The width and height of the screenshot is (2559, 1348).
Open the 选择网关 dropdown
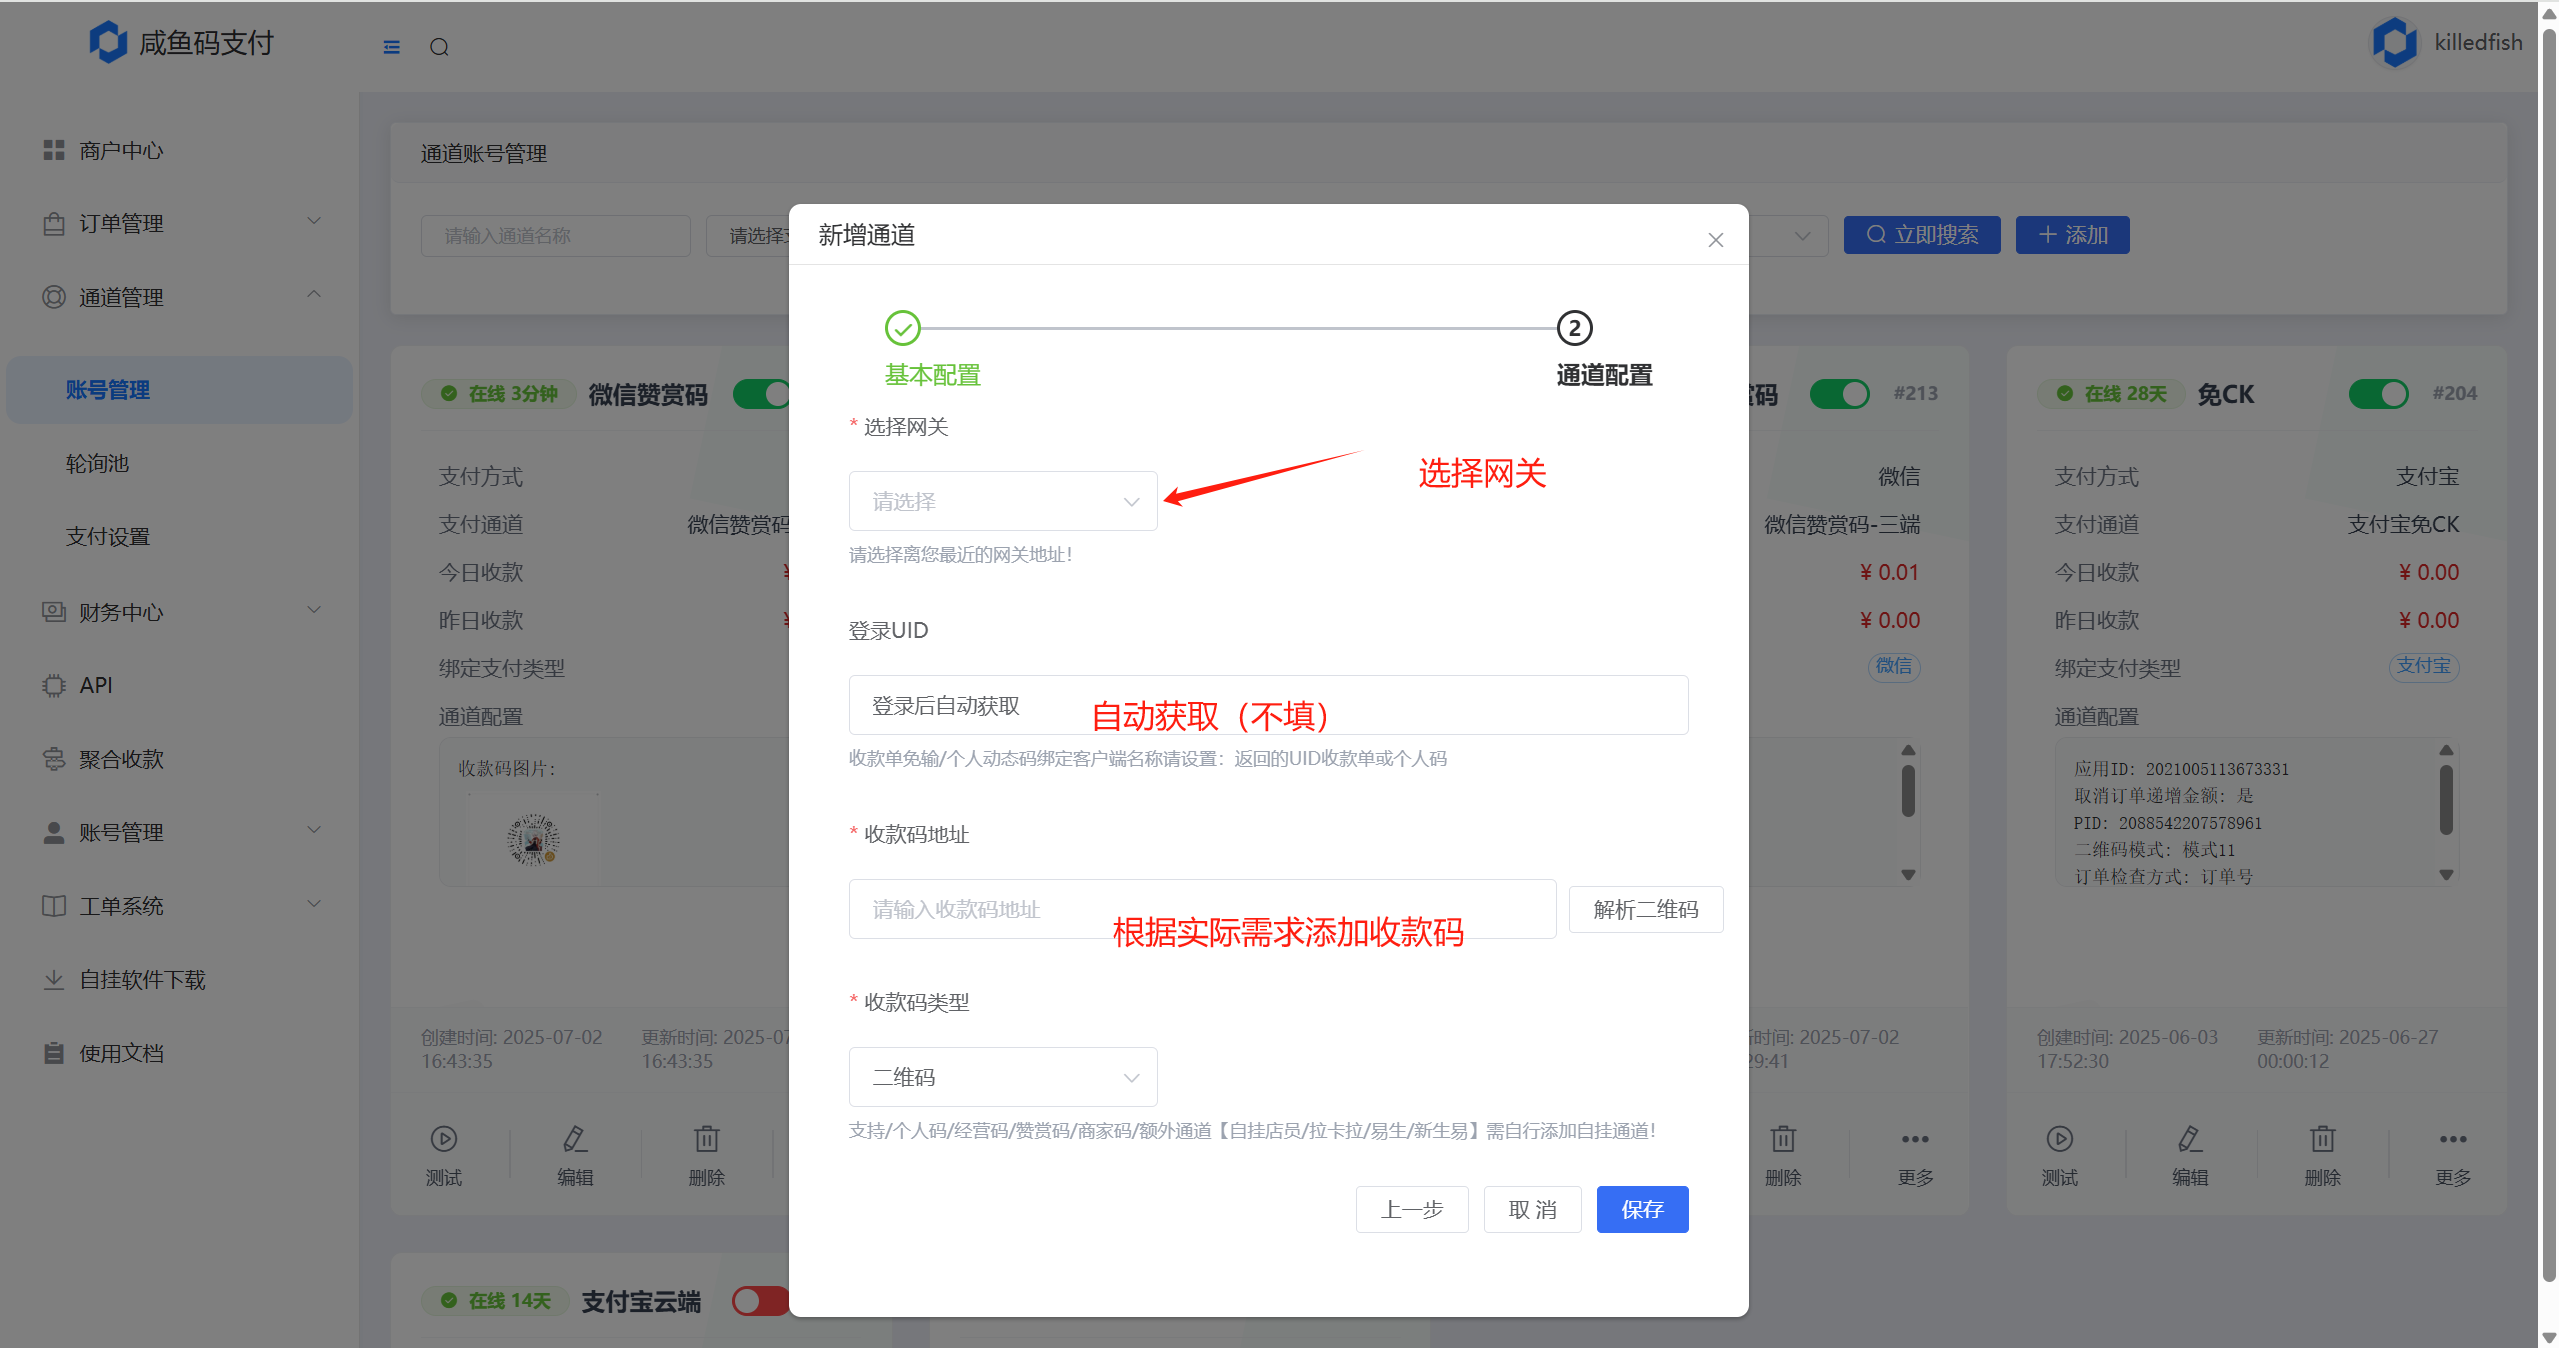click(1002, 501)
